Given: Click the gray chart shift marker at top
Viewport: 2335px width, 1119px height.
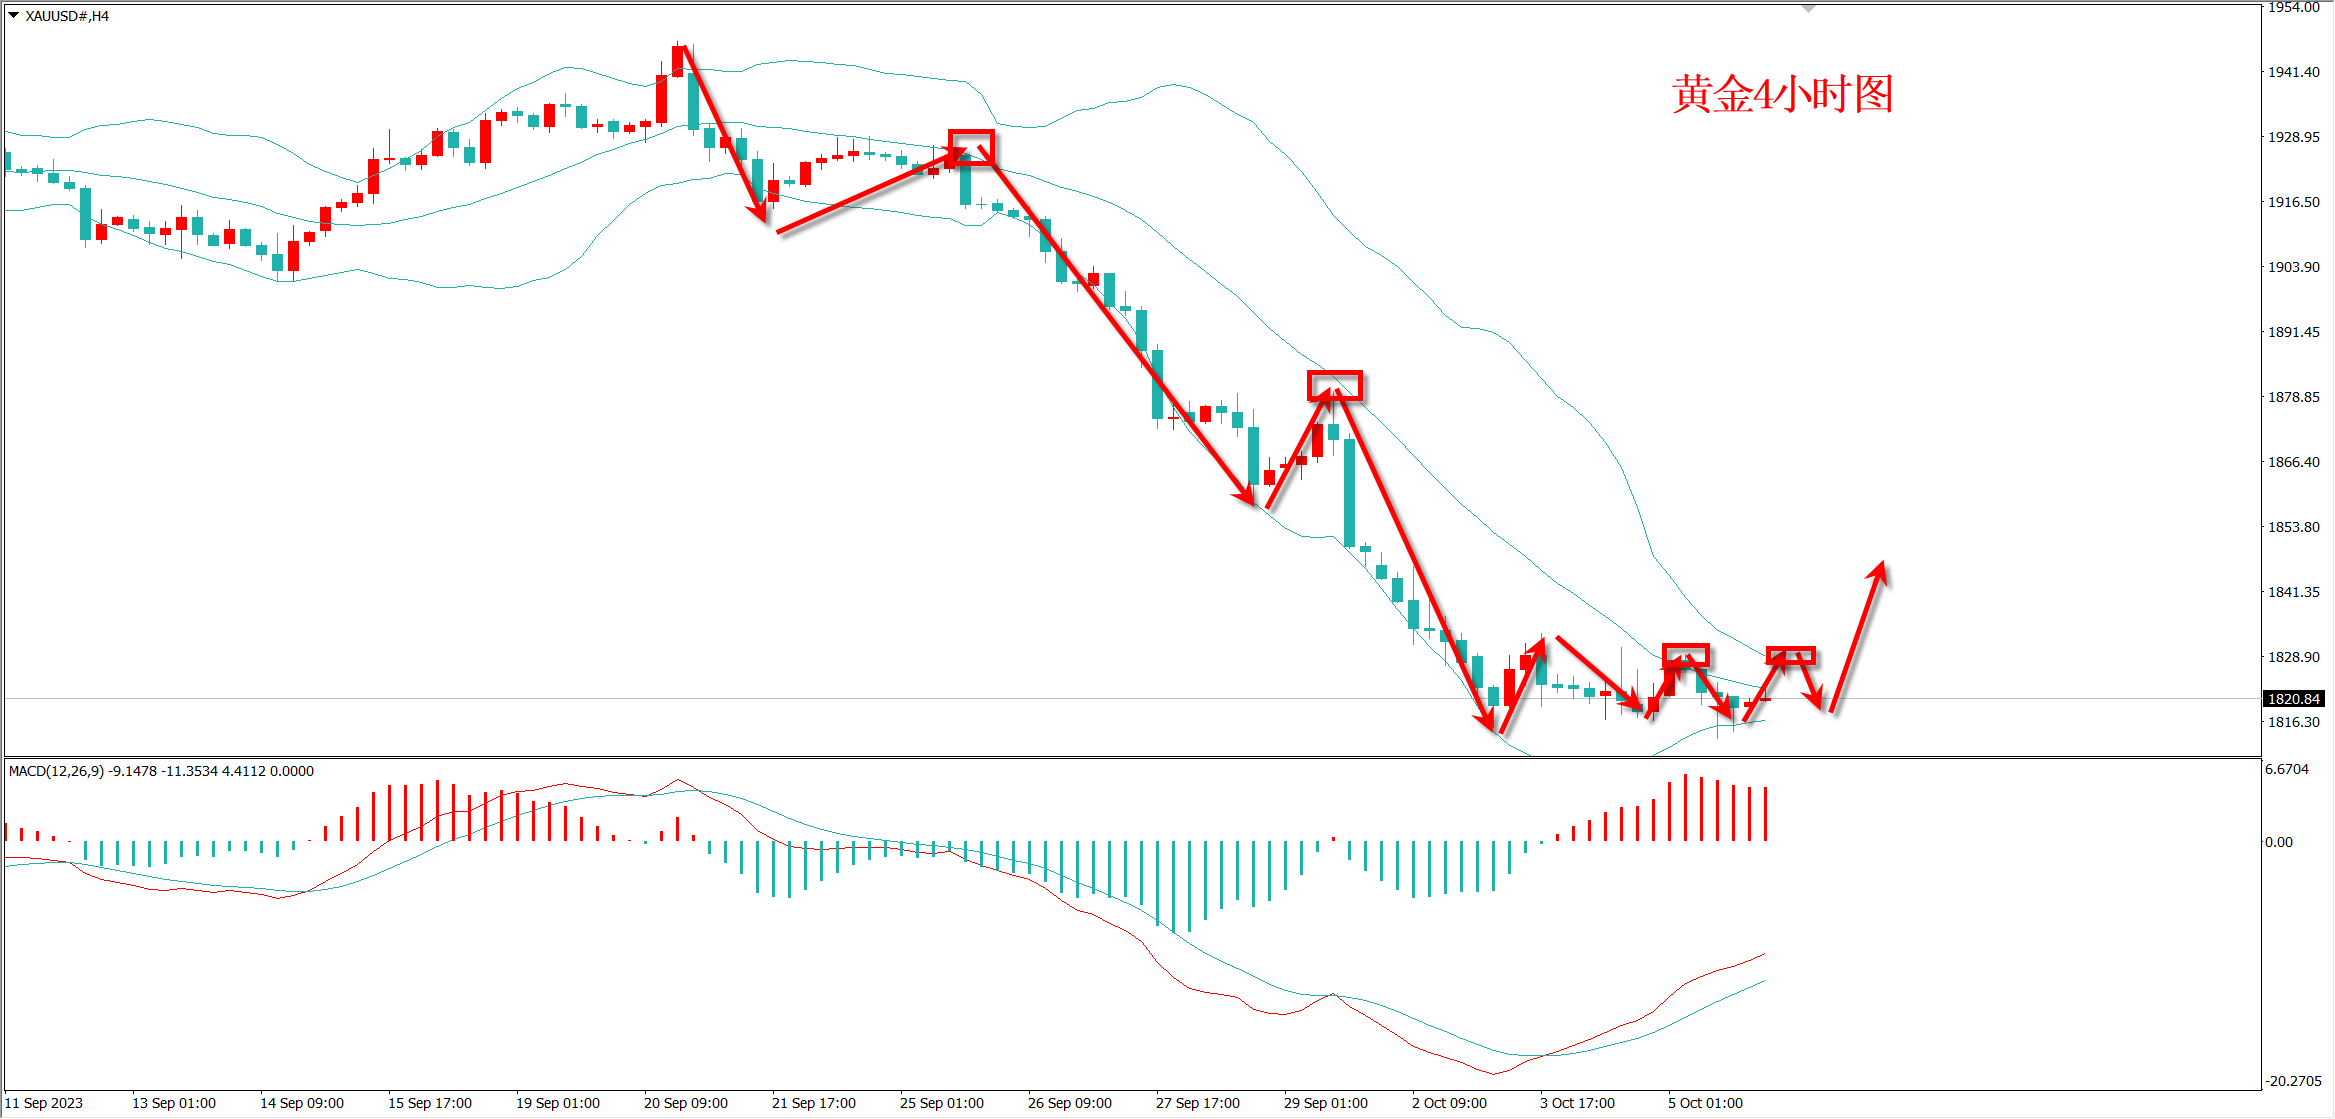Looking at the screenshot, I should (1808, 9).
